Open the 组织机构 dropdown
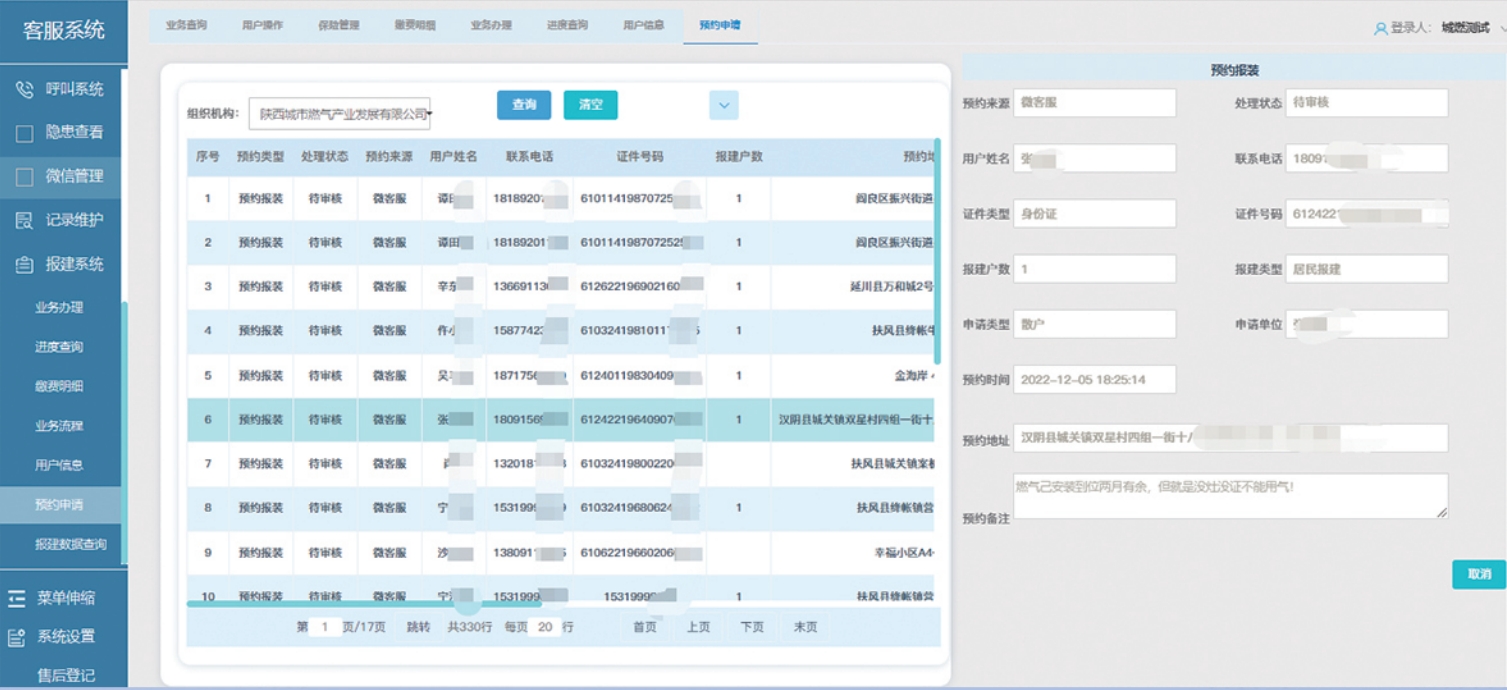The image size is (1507, 690). (339, 114)
